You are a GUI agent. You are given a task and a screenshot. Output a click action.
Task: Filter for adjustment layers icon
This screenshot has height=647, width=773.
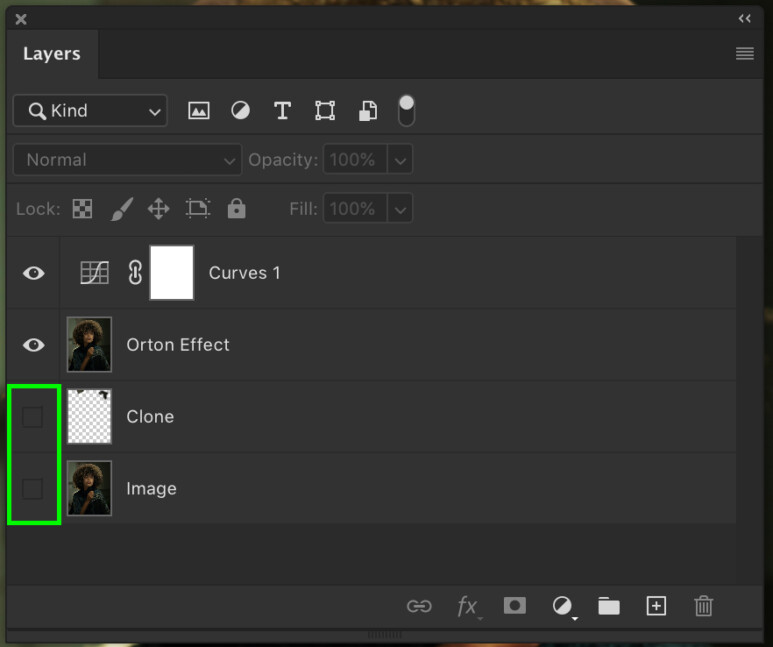point(240,111)
